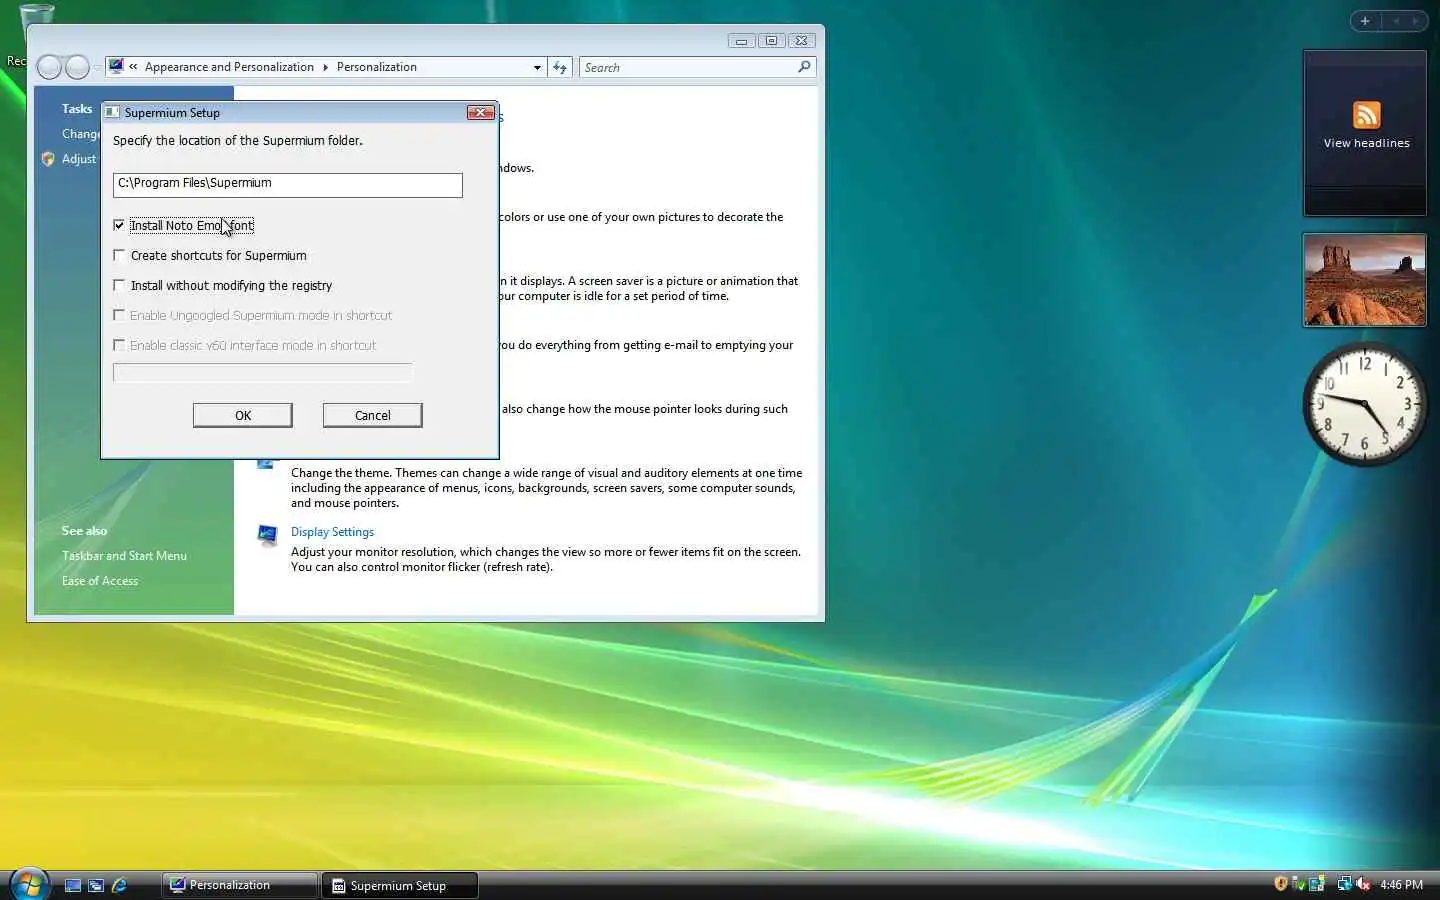Viewport: 1440px width, 900px height.
Task: Check Install without modifying the registry
Action: (119, 285)
